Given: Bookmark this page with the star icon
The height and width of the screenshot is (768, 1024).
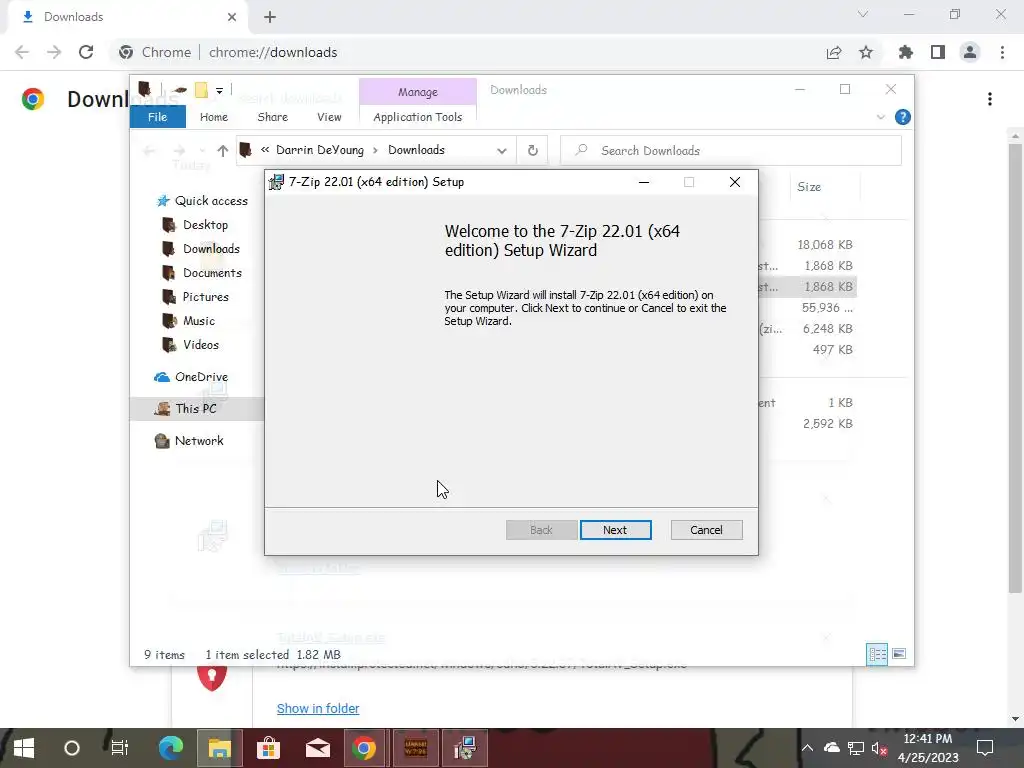Looking at the screenshot, I should click(x=866, y=52).
